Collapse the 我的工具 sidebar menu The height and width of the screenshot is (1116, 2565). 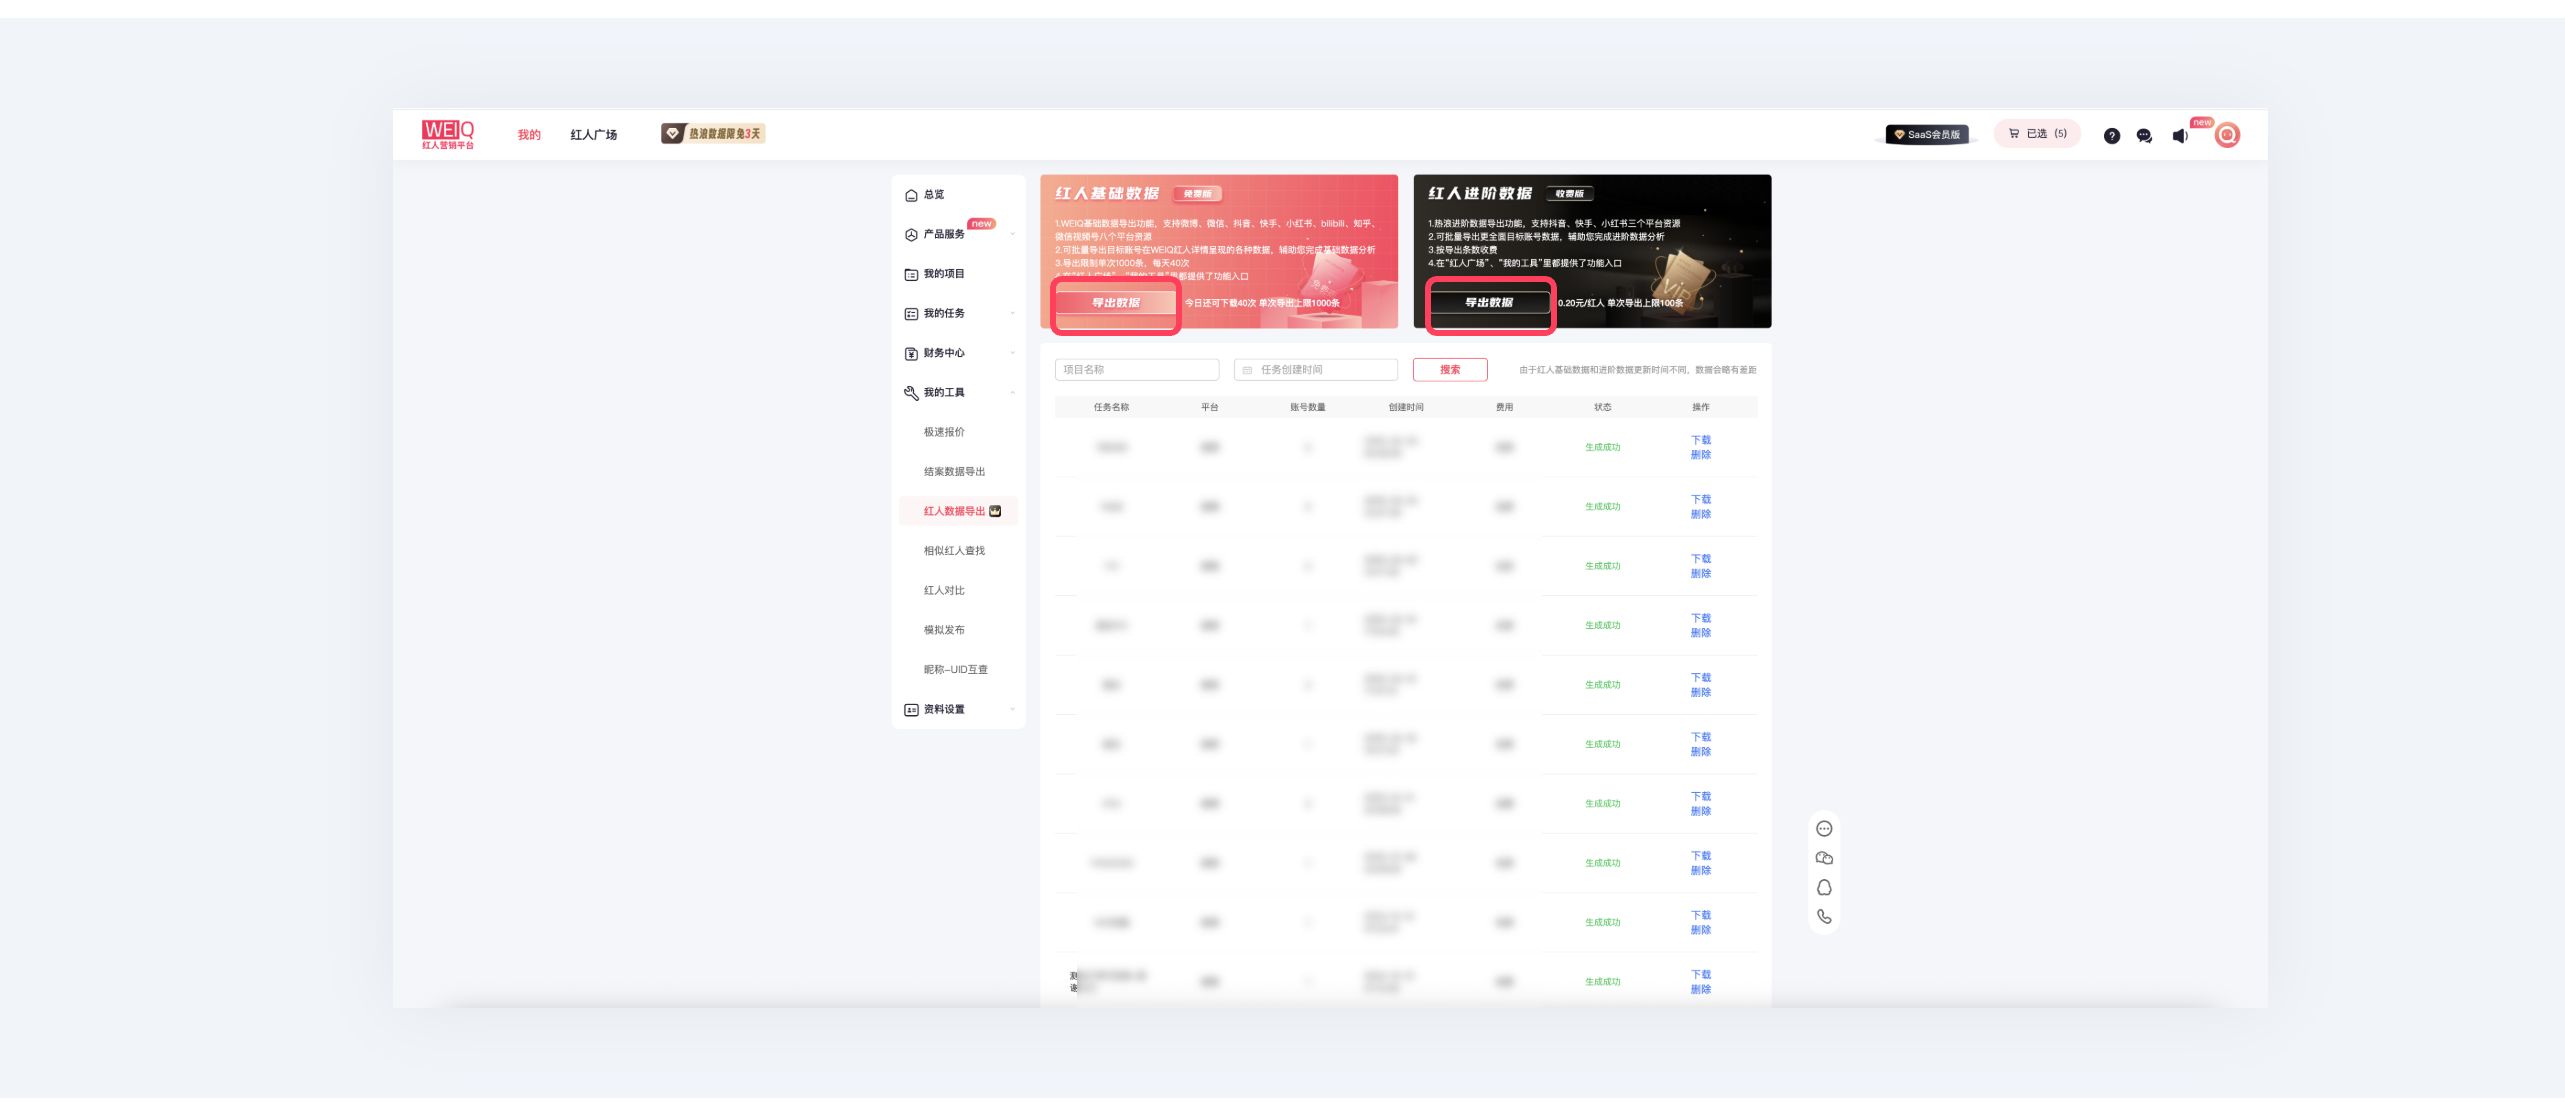coord(944,393)
